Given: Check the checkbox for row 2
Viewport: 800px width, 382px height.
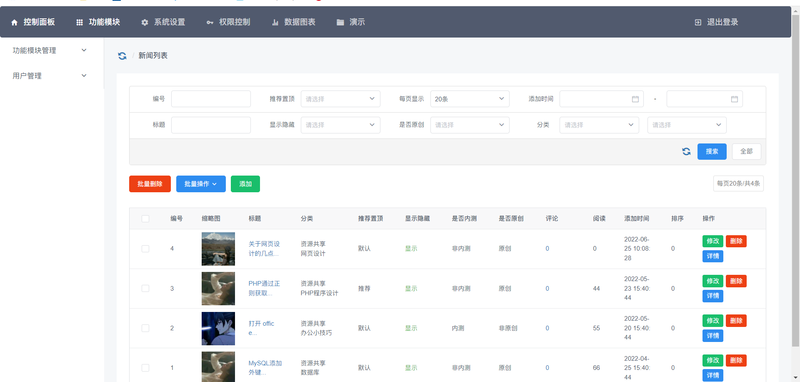Looking at the screenshot, I should (145, 328).
